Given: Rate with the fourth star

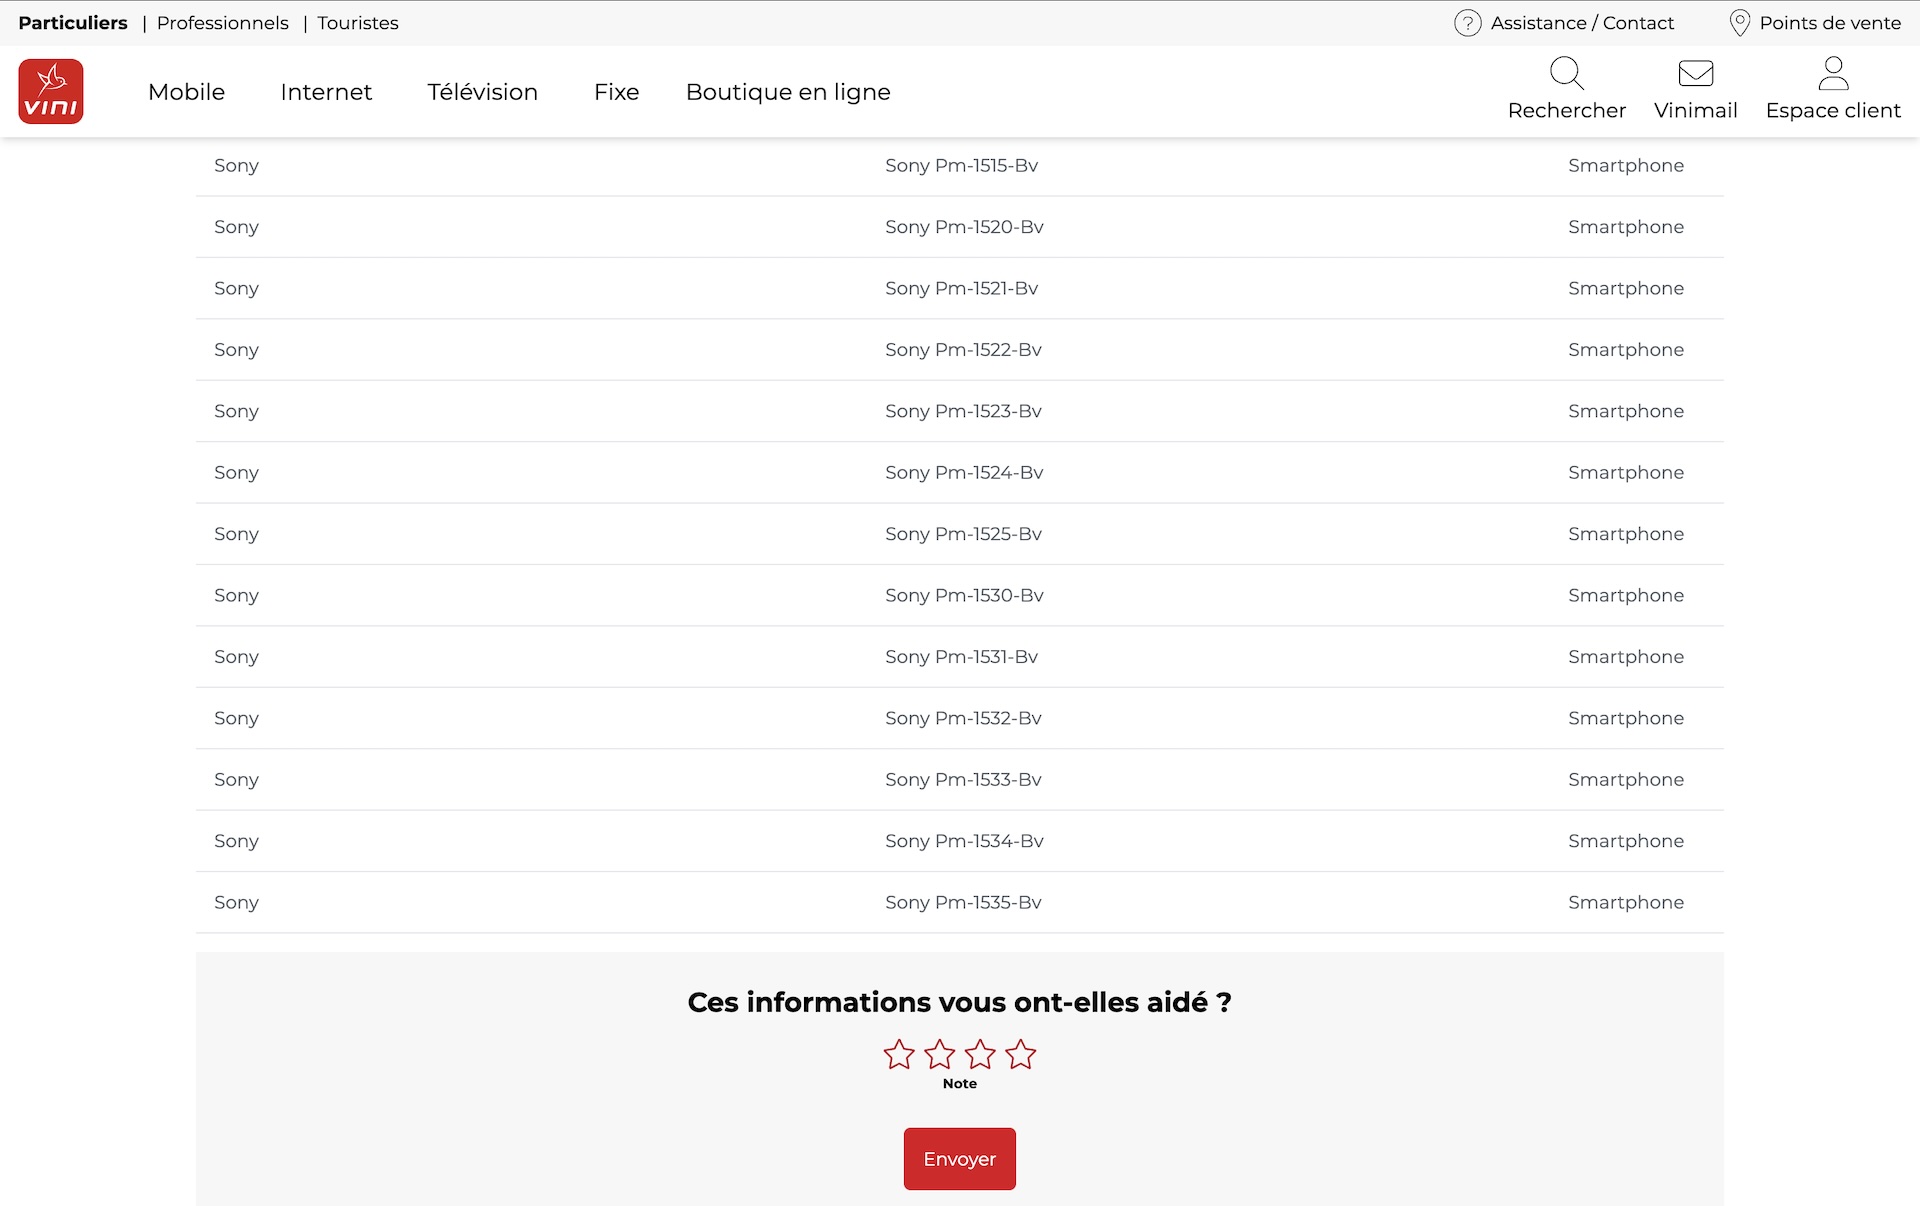Looking at the screenshot, I should click(1021, 1054).
